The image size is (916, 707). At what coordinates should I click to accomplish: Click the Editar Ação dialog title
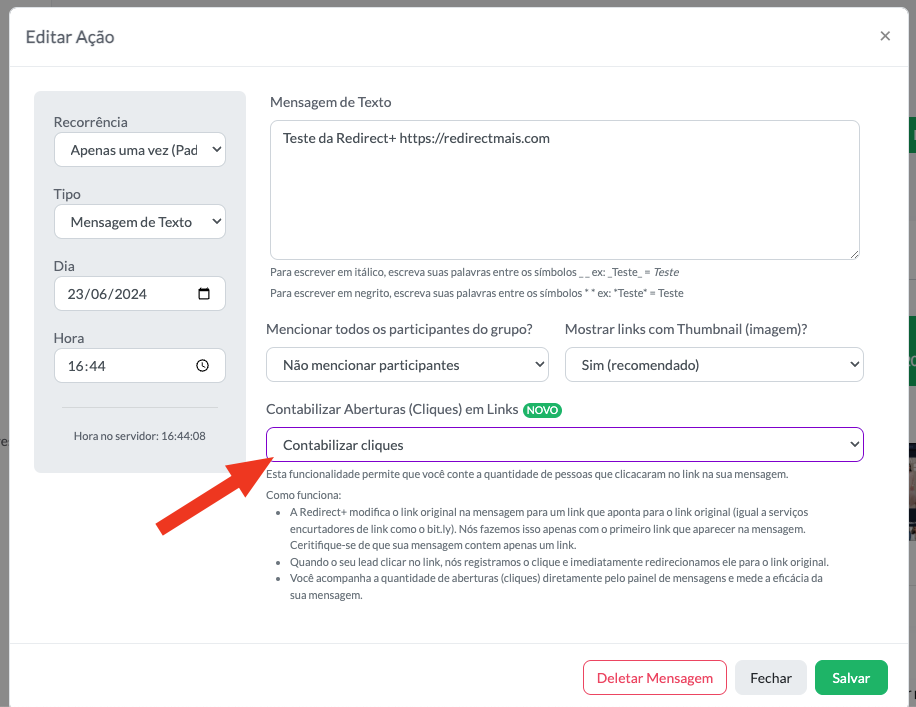70,37
